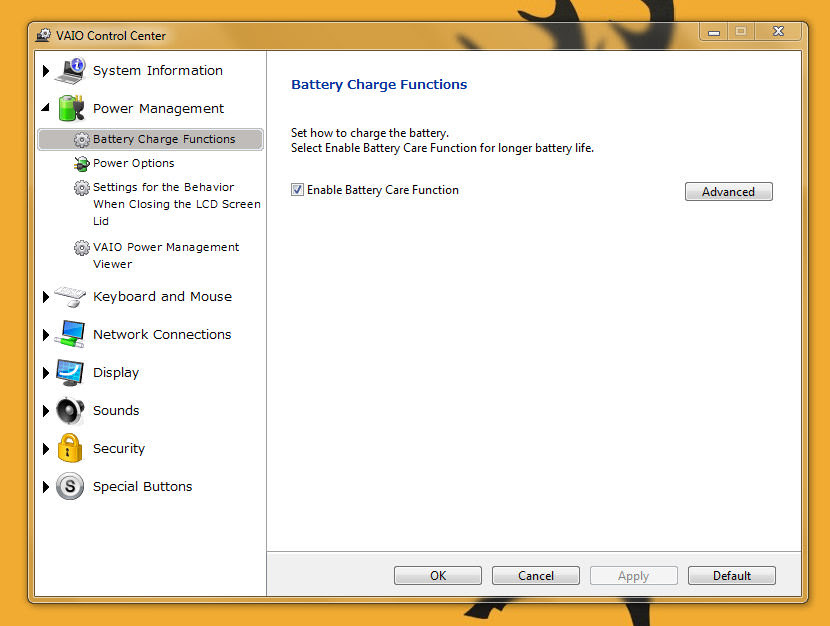Minimize the VAIO Control Center window
This screenshot has width=830, height=626.
pyautogui.click(x=714, y=32)
